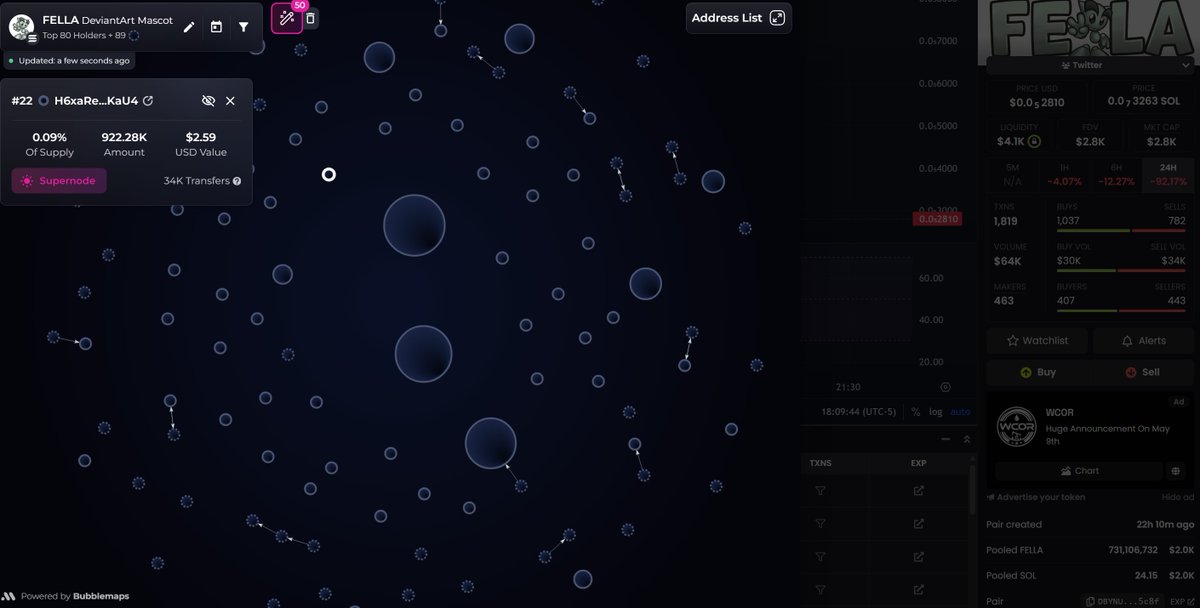Activate the magic wand tool with 50 badge
Viewport: 1200px width, 608px height.
point(287,18)
